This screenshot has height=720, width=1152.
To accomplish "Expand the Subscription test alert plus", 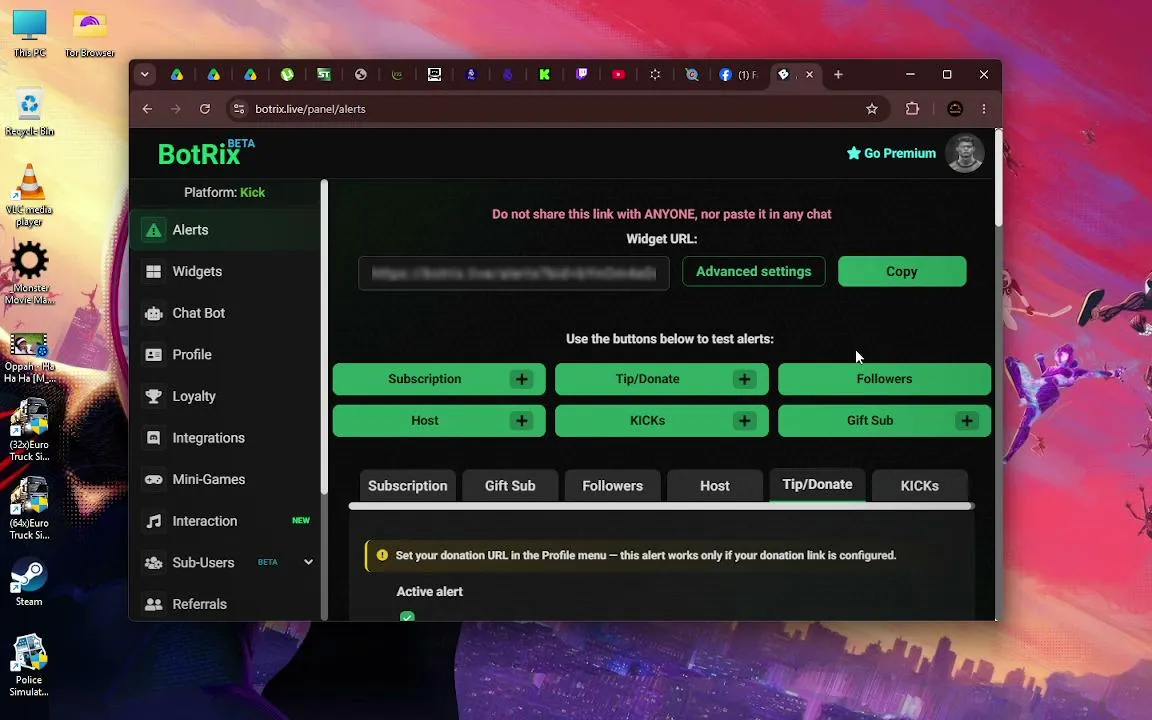I will (522, 379).
